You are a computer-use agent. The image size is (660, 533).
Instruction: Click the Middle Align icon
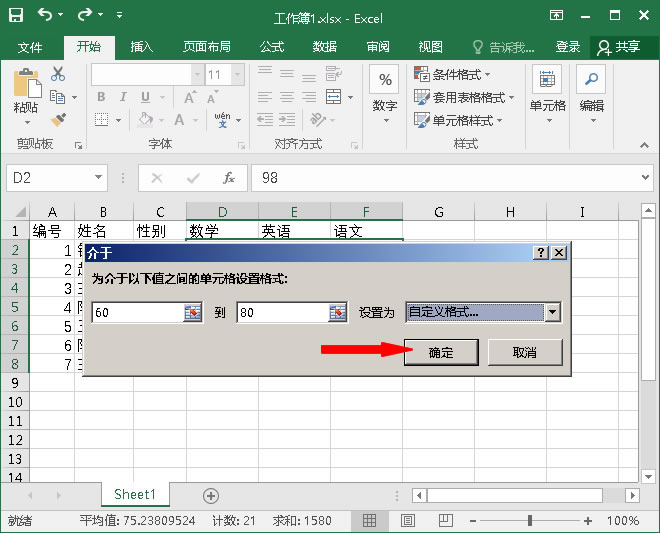[287, 74]
